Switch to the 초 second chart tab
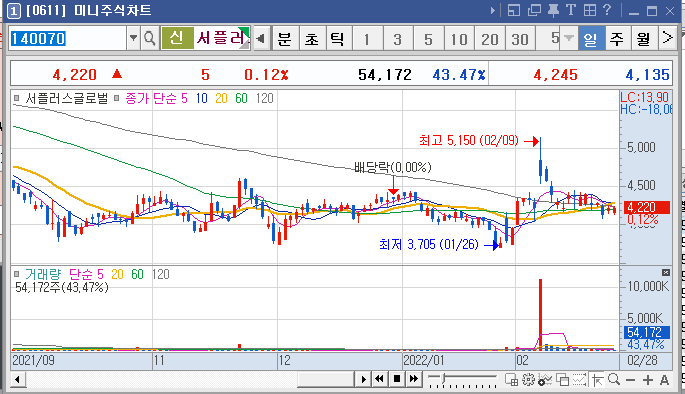 click(x=312, y=39)
